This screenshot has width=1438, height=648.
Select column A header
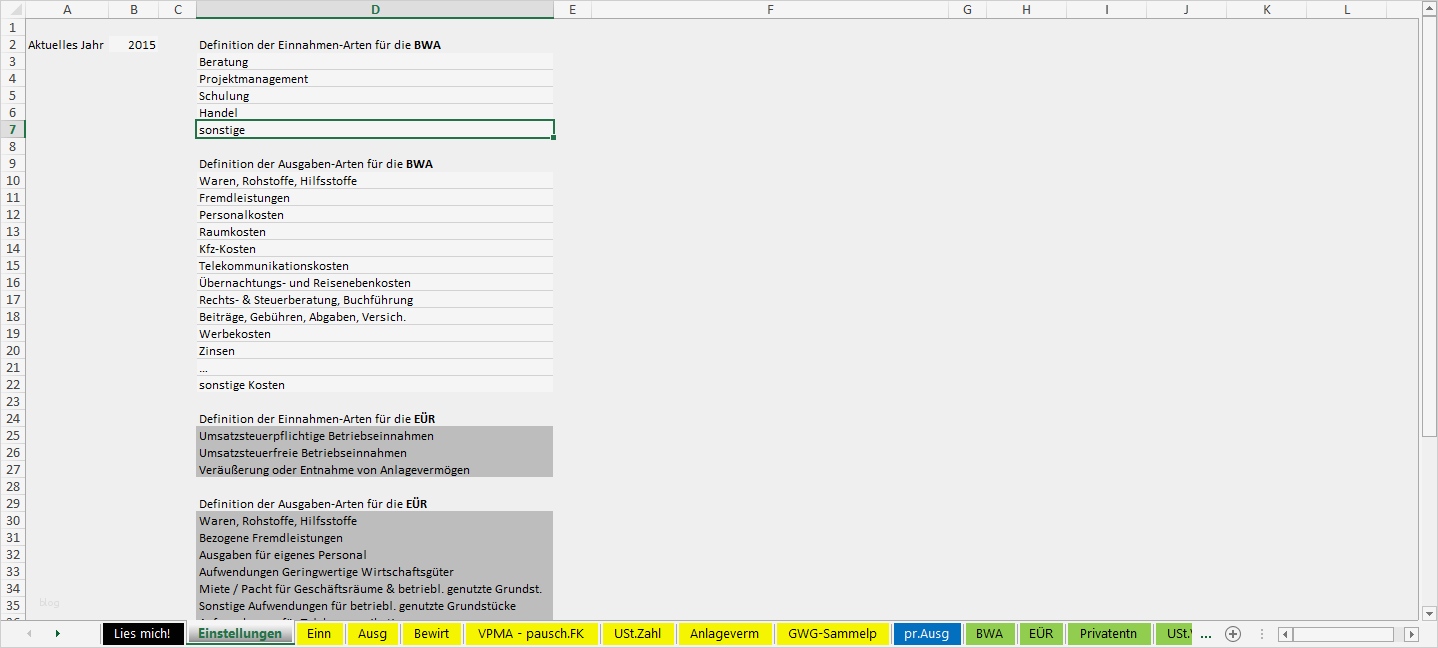tap(67, 9)
